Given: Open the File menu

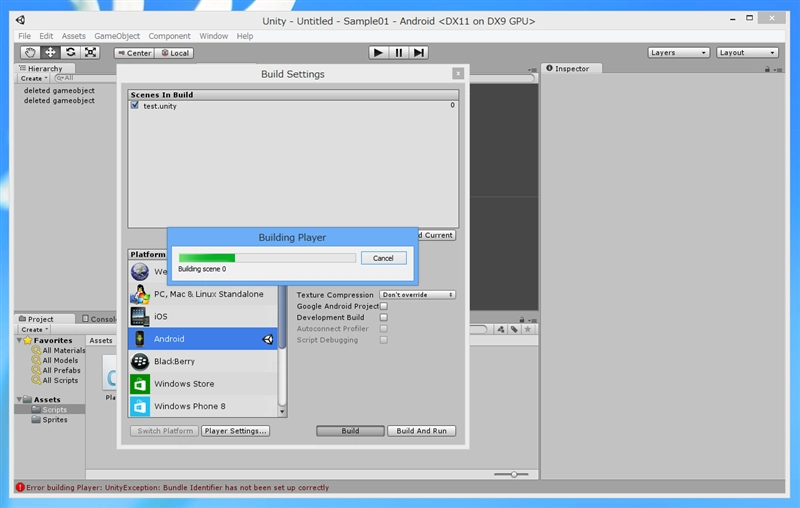Looking at the screenshot, I should point(24,36).
